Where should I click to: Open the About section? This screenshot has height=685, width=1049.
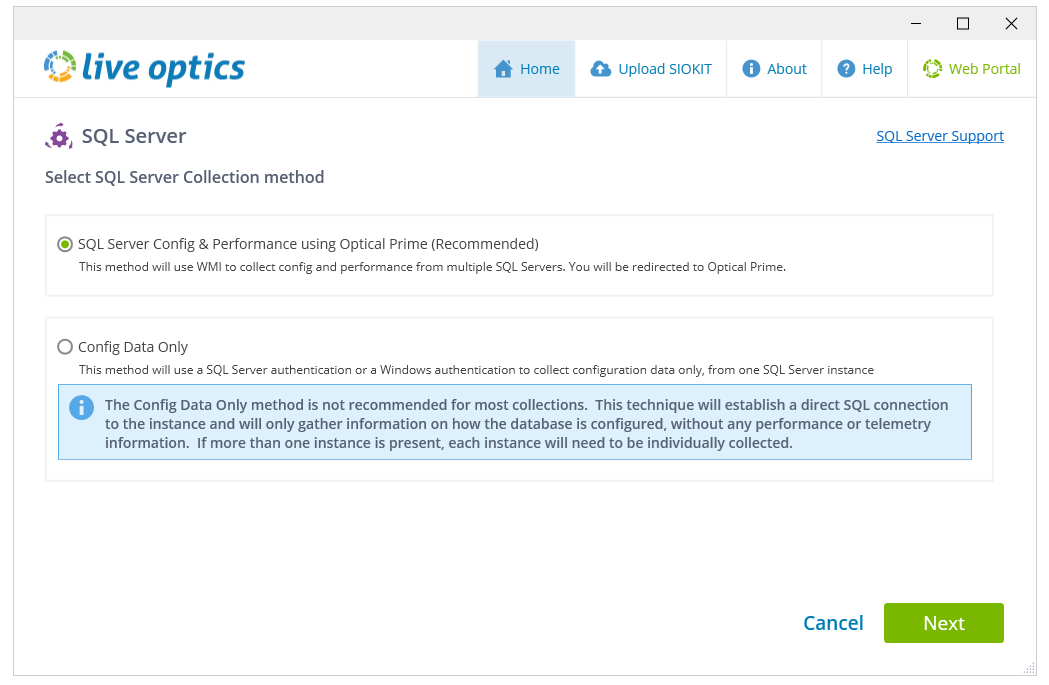click(774, 68)
